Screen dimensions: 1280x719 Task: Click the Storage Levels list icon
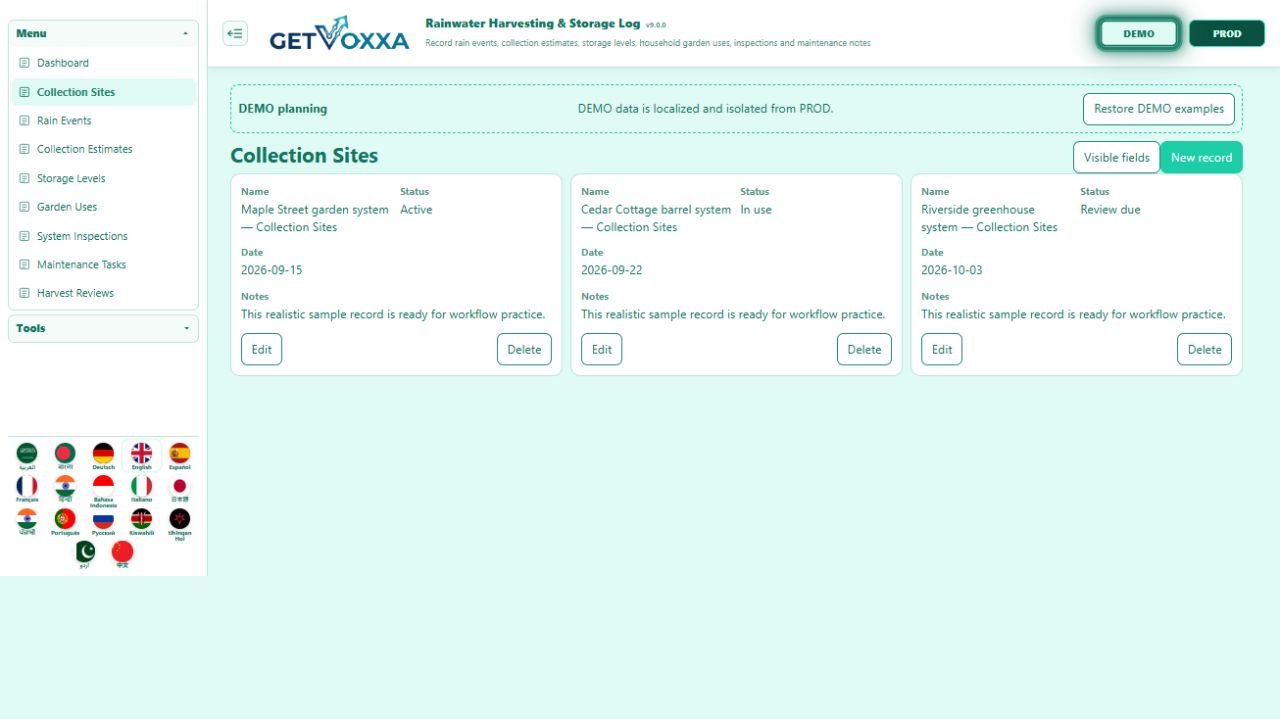(24, 179)
